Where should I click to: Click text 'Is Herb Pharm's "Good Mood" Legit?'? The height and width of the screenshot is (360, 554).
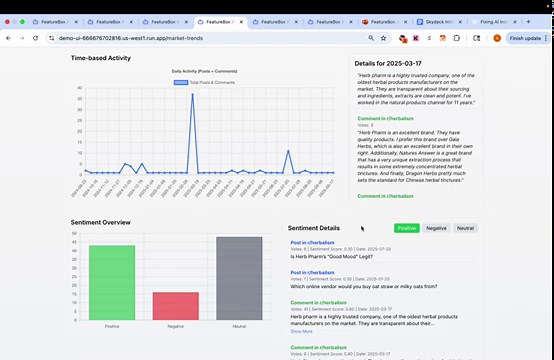(x=331, y=256)
